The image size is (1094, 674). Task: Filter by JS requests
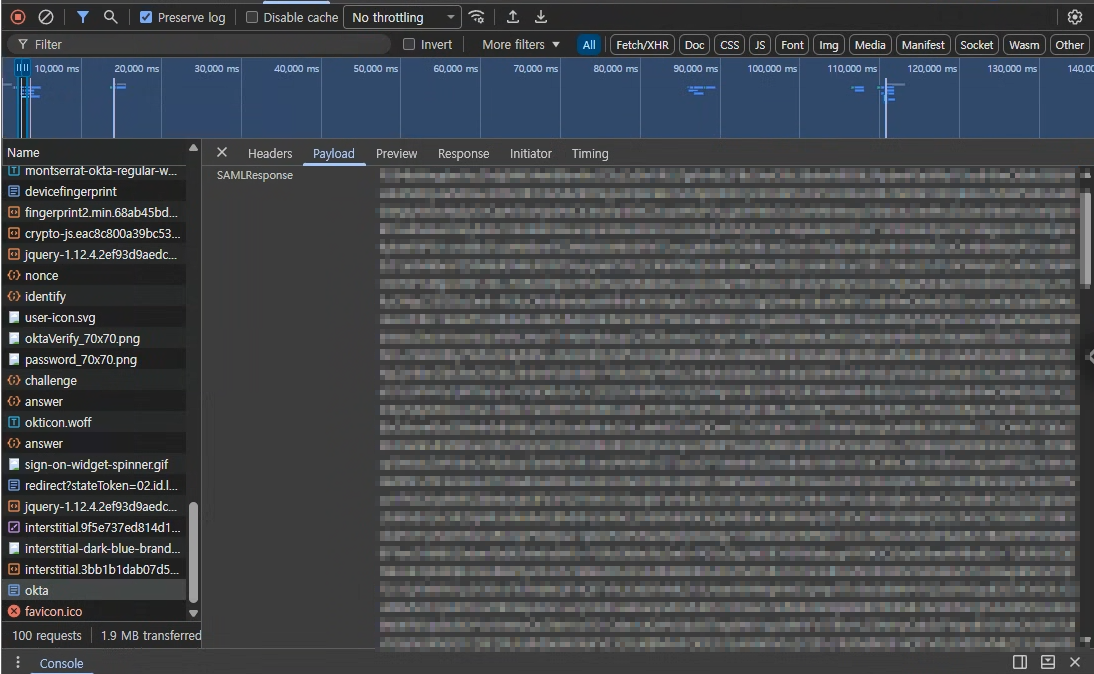760,45
